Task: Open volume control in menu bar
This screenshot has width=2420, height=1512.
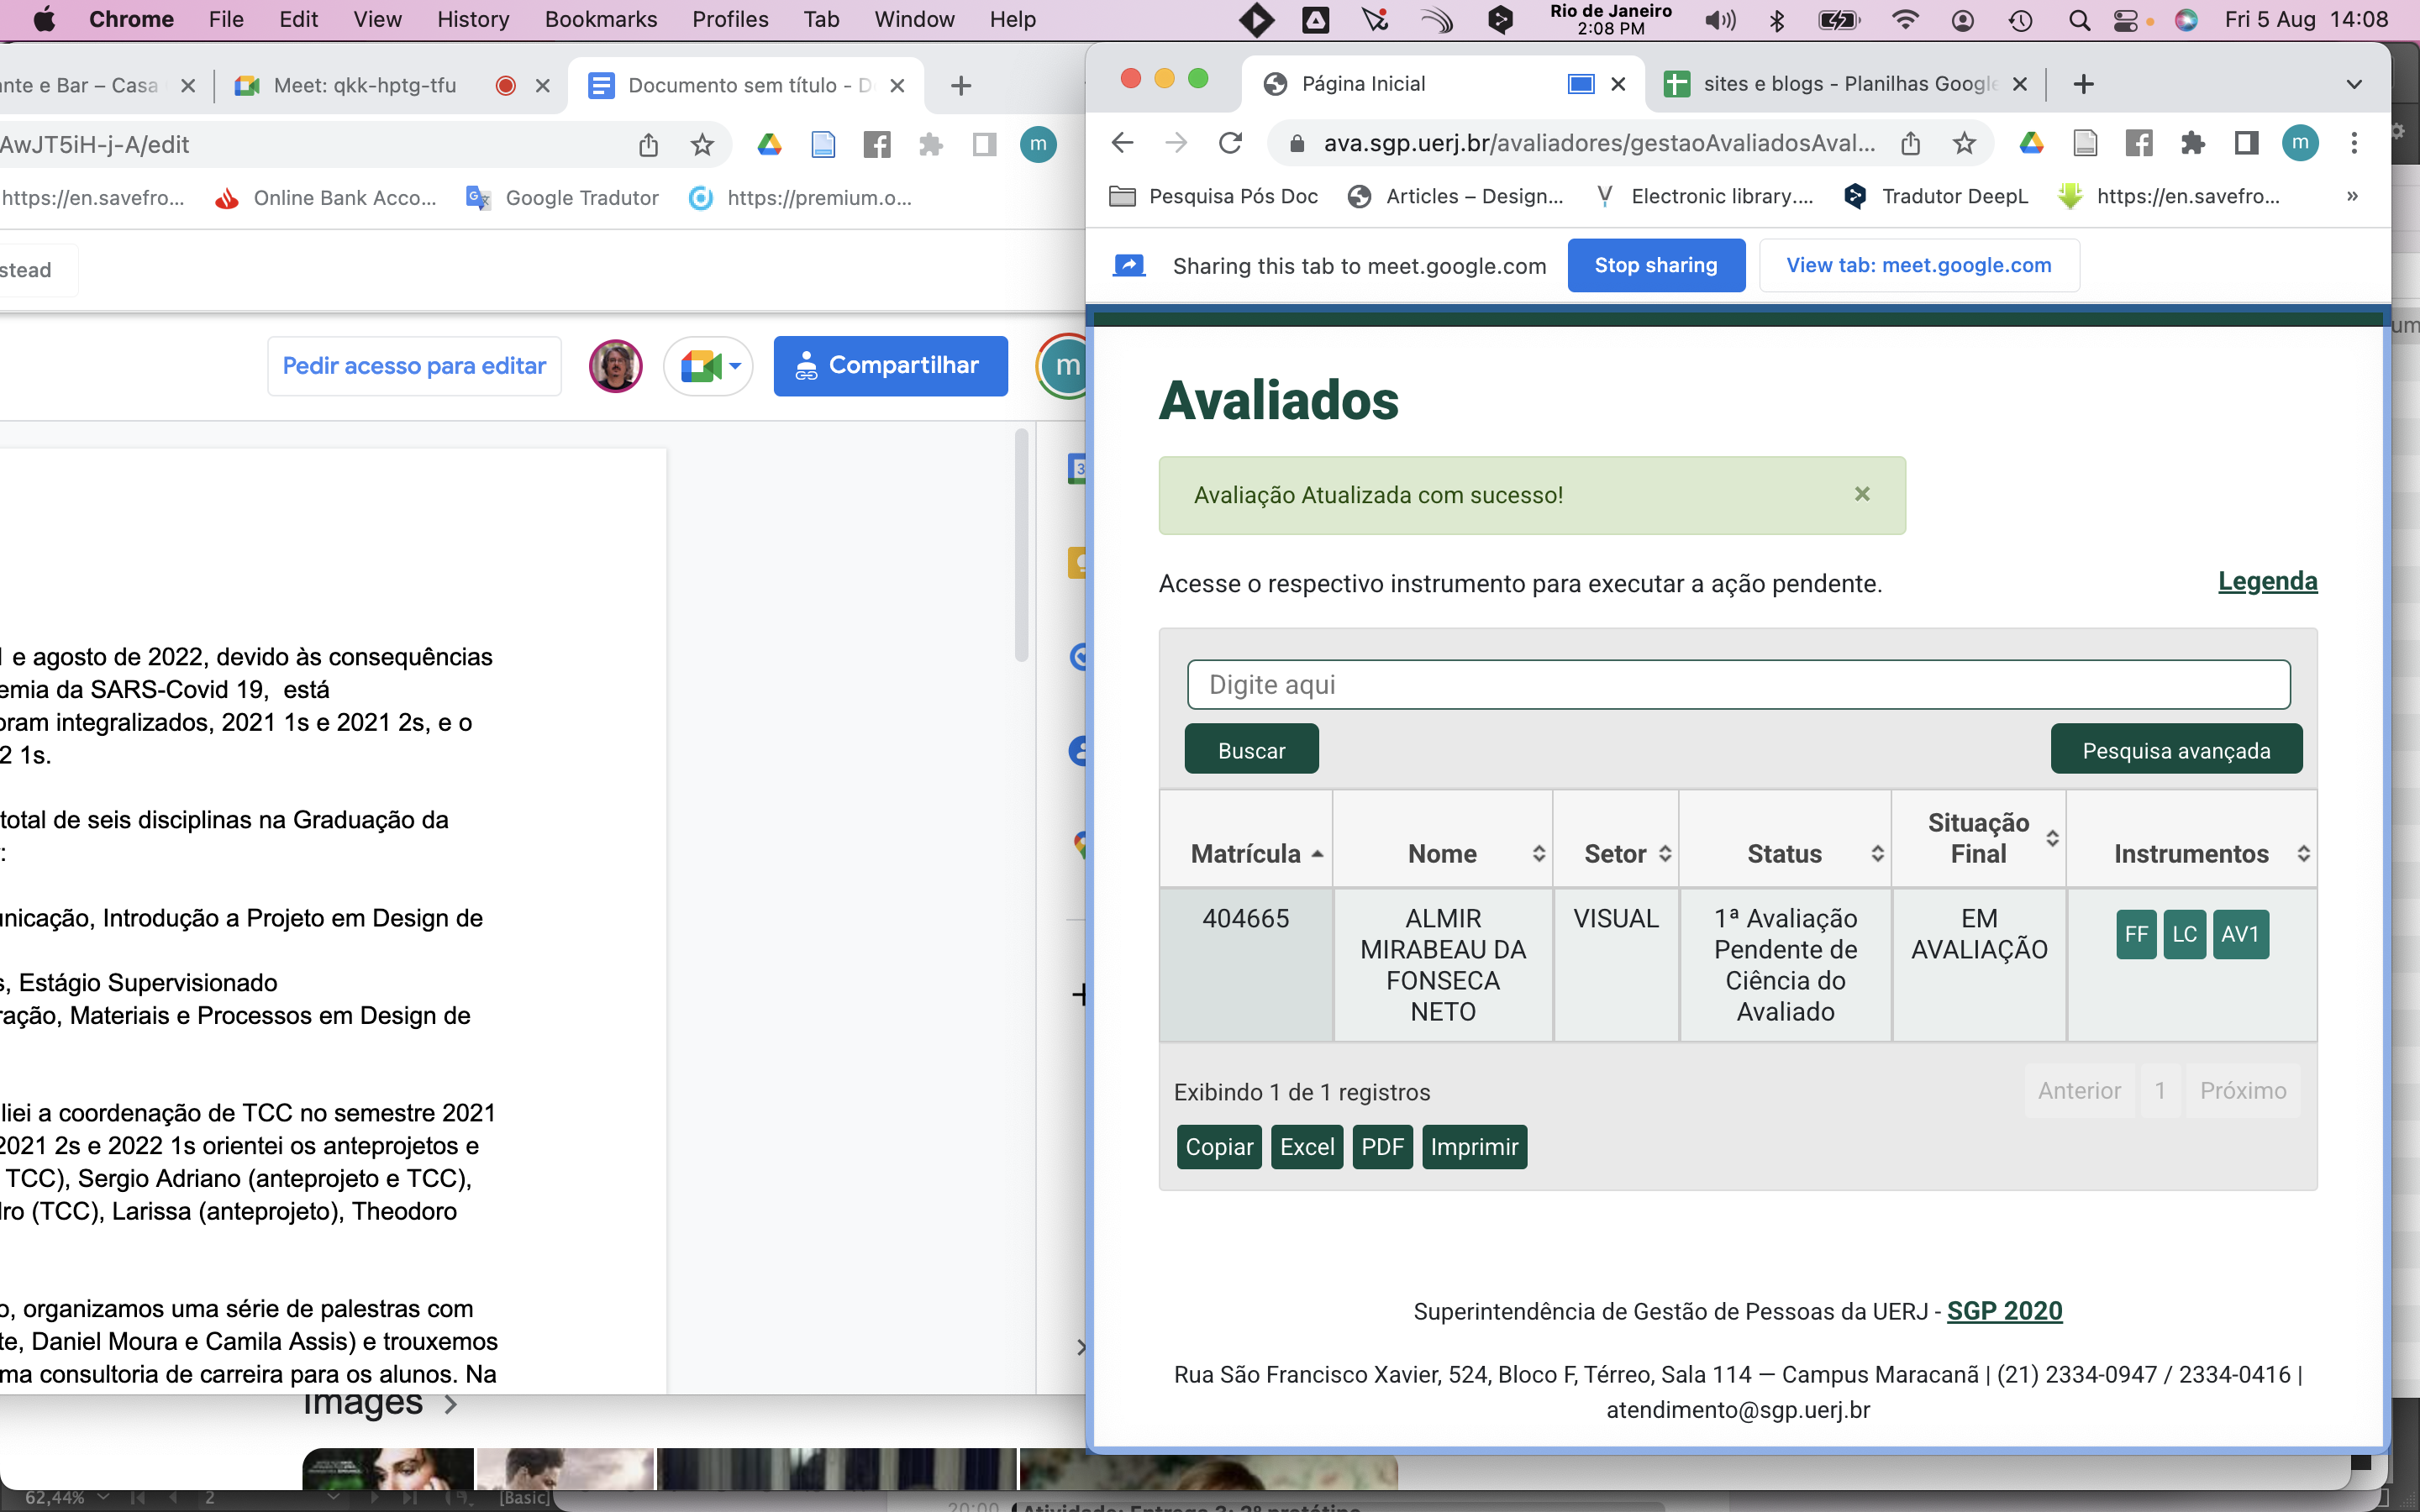Action: click(1720, 19)
